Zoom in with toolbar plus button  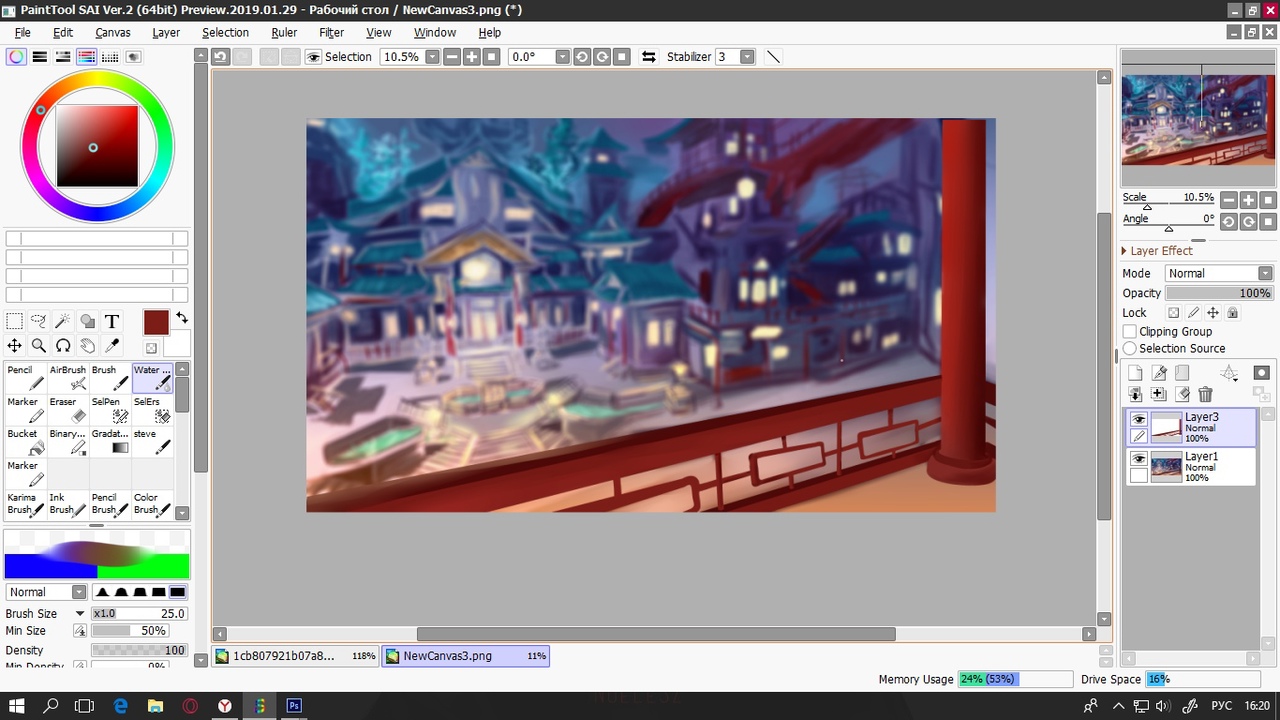(472, 57)
